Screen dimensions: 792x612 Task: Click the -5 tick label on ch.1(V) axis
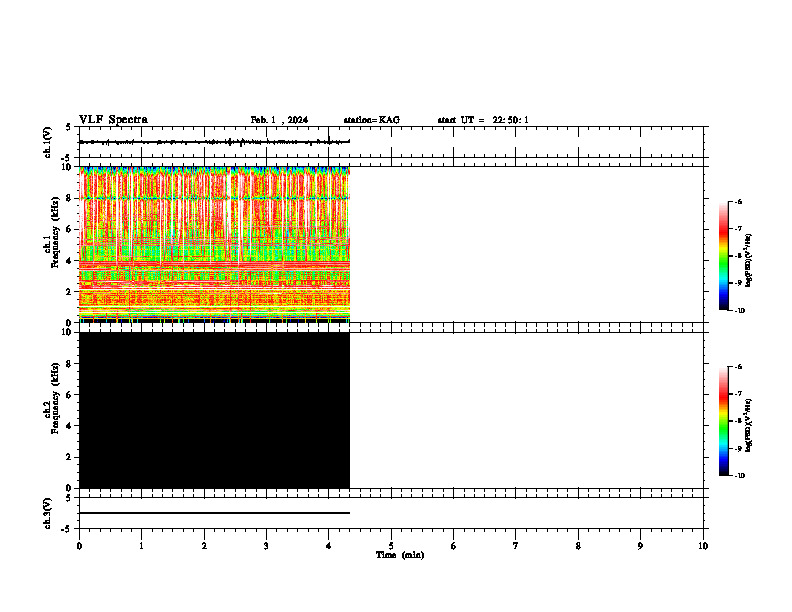67,158
